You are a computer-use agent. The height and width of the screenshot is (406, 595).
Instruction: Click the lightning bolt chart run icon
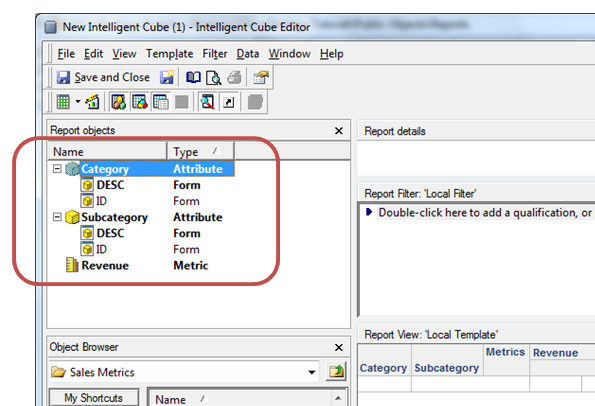coord(93,102)
